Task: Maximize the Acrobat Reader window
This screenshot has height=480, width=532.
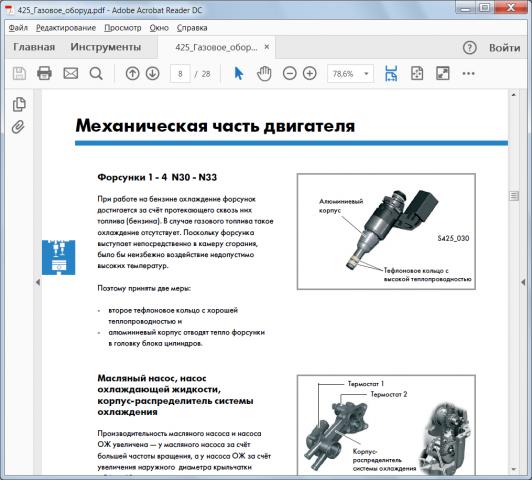Action: [484, 8]
